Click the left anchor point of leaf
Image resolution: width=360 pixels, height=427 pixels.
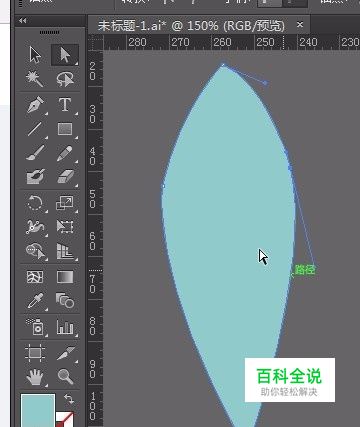click(x=163, y=186)
